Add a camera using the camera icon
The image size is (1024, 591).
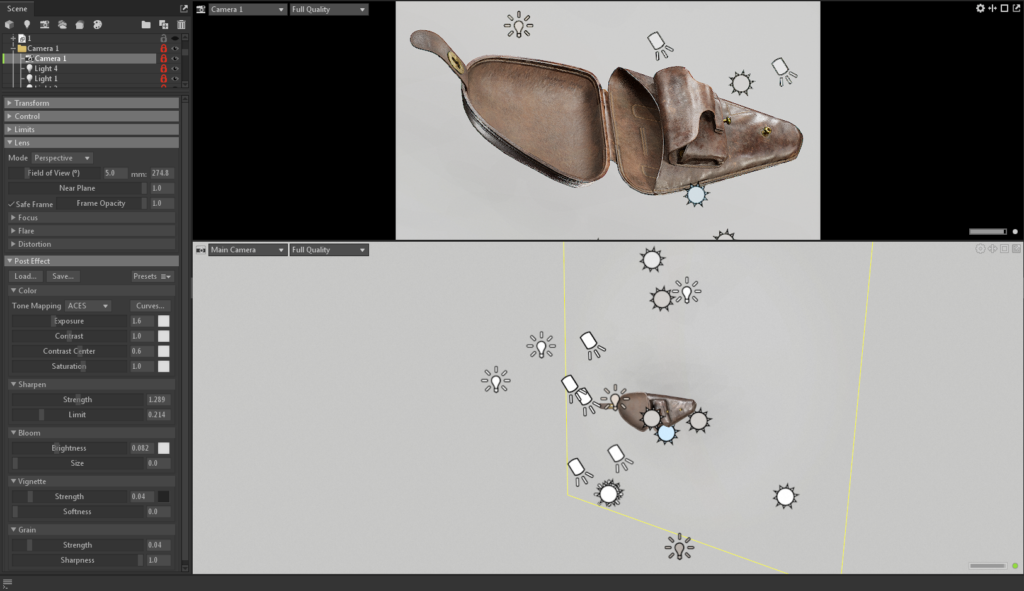click(x=45, y=24)
